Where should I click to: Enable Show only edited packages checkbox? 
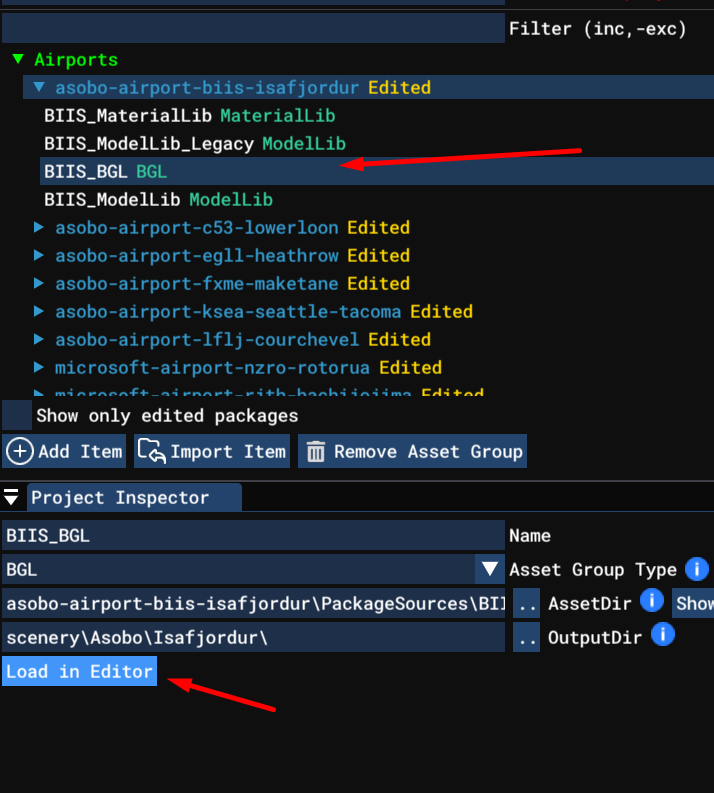[x=17, y=415]
